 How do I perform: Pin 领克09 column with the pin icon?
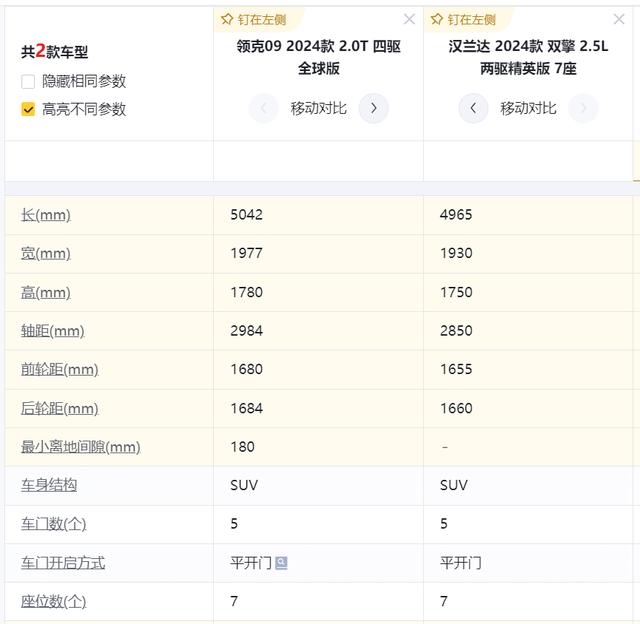(x=227, y=19)
